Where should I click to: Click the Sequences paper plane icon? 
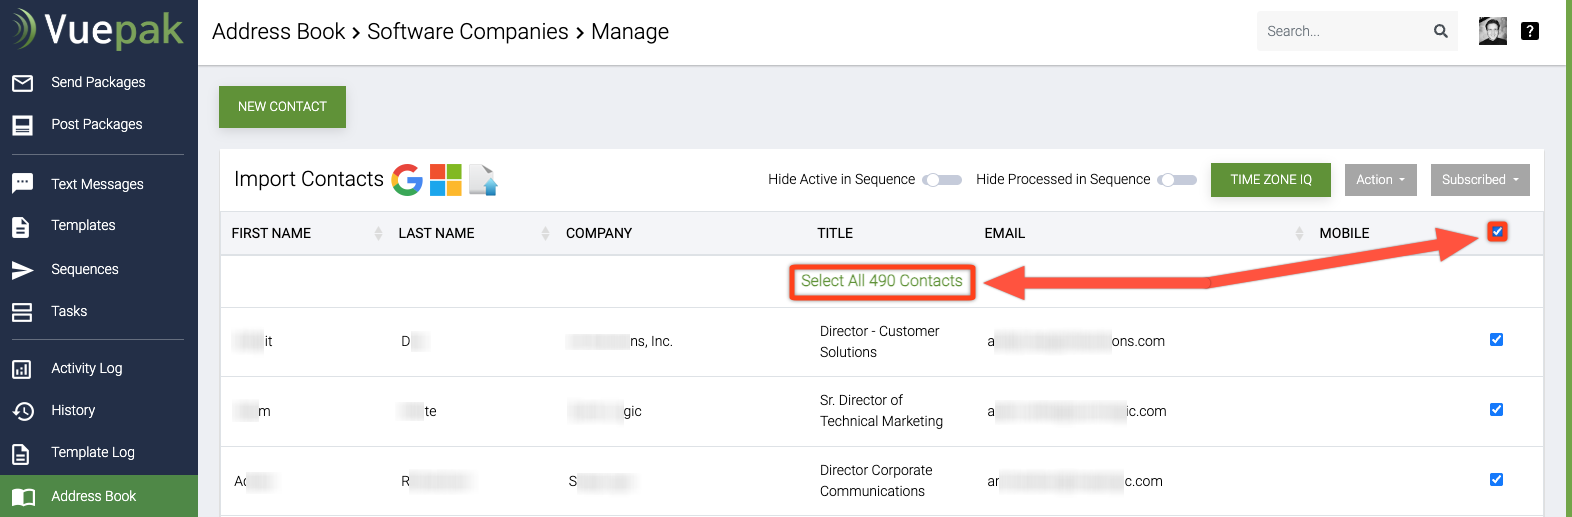pos(22,270)
